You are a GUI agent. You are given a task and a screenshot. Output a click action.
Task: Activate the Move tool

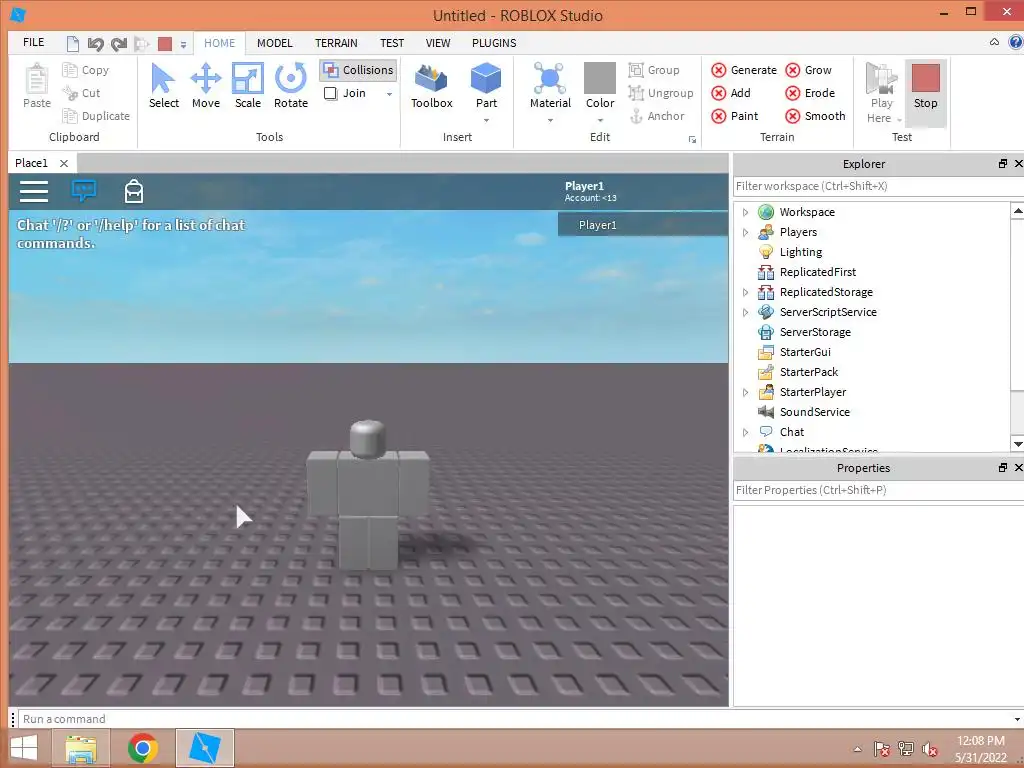tap(206, 86)
